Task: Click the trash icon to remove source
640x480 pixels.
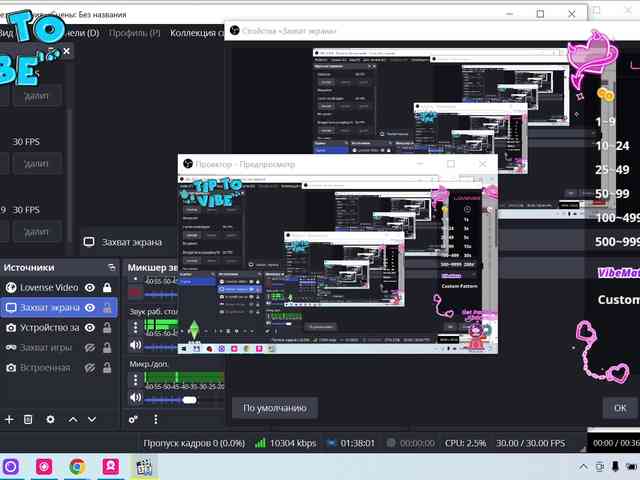Action: (x=29, y=419)
